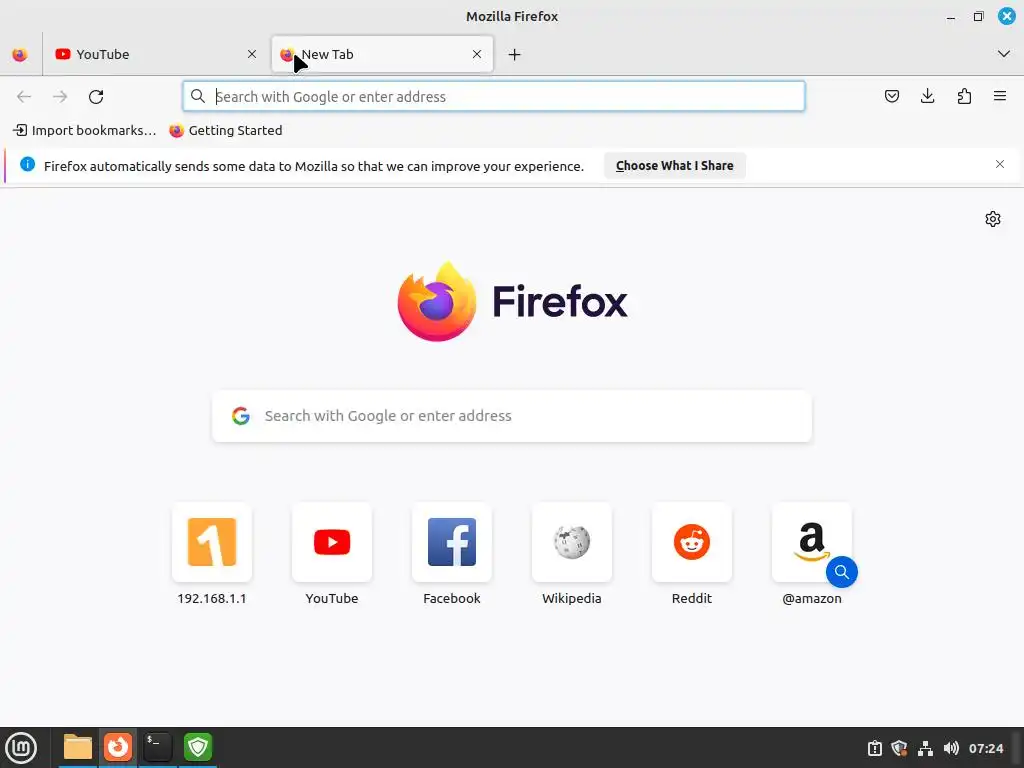Select the New Tab tab
This screenshot has height=768, width=1024.
[x=382, y=54]
